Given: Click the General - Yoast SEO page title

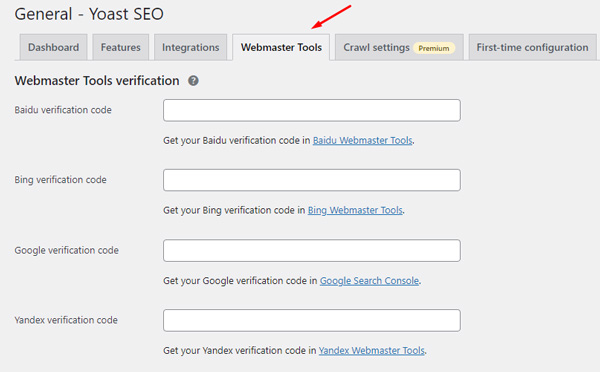Looking at the screenshot, I should (x=89, y=14).
